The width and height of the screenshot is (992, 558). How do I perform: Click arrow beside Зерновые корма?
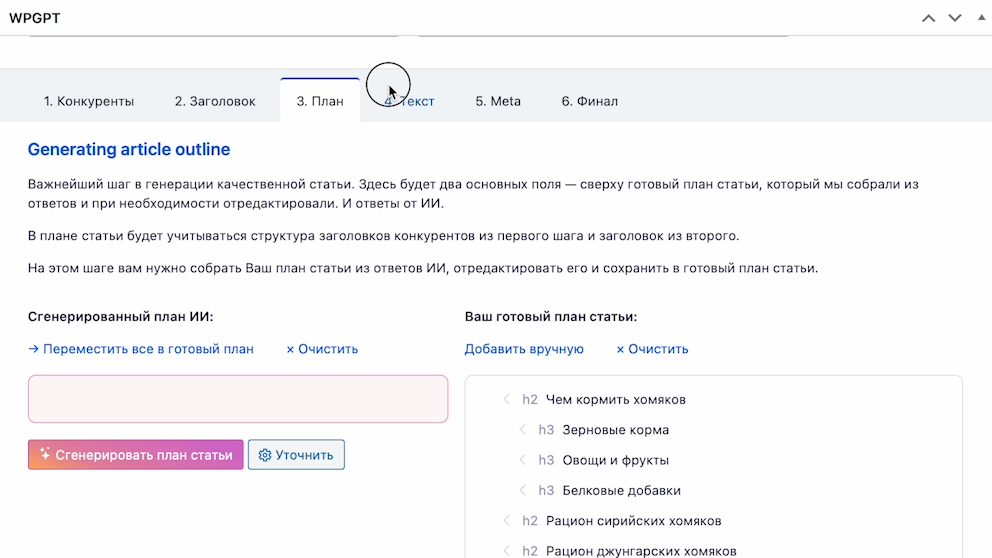coord(523,430)
